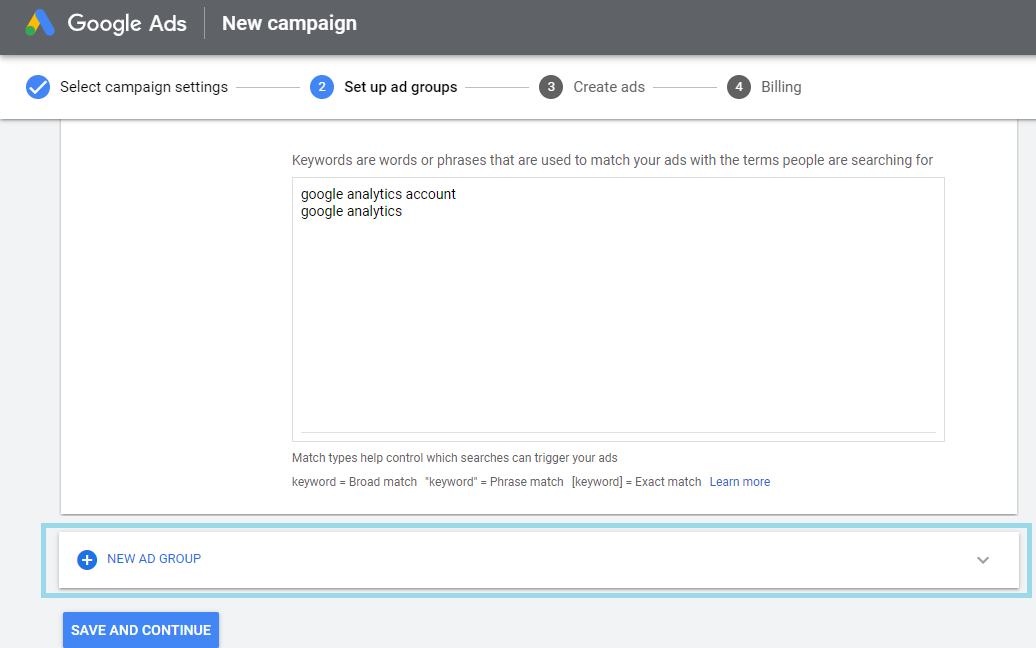Image resolution: width=1036 pixels, height=648 pixels.
Task: Click the step 4 circle icon
Action: (x=739, y=87)
